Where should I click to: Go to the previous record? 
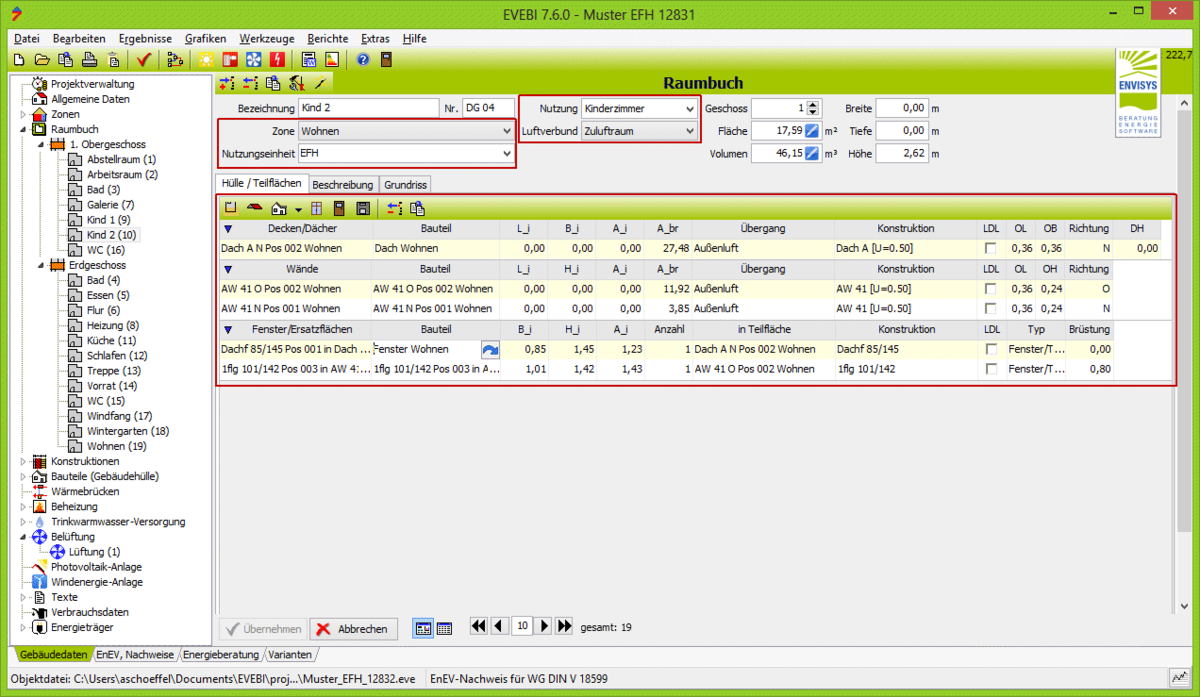coord(499,626)
